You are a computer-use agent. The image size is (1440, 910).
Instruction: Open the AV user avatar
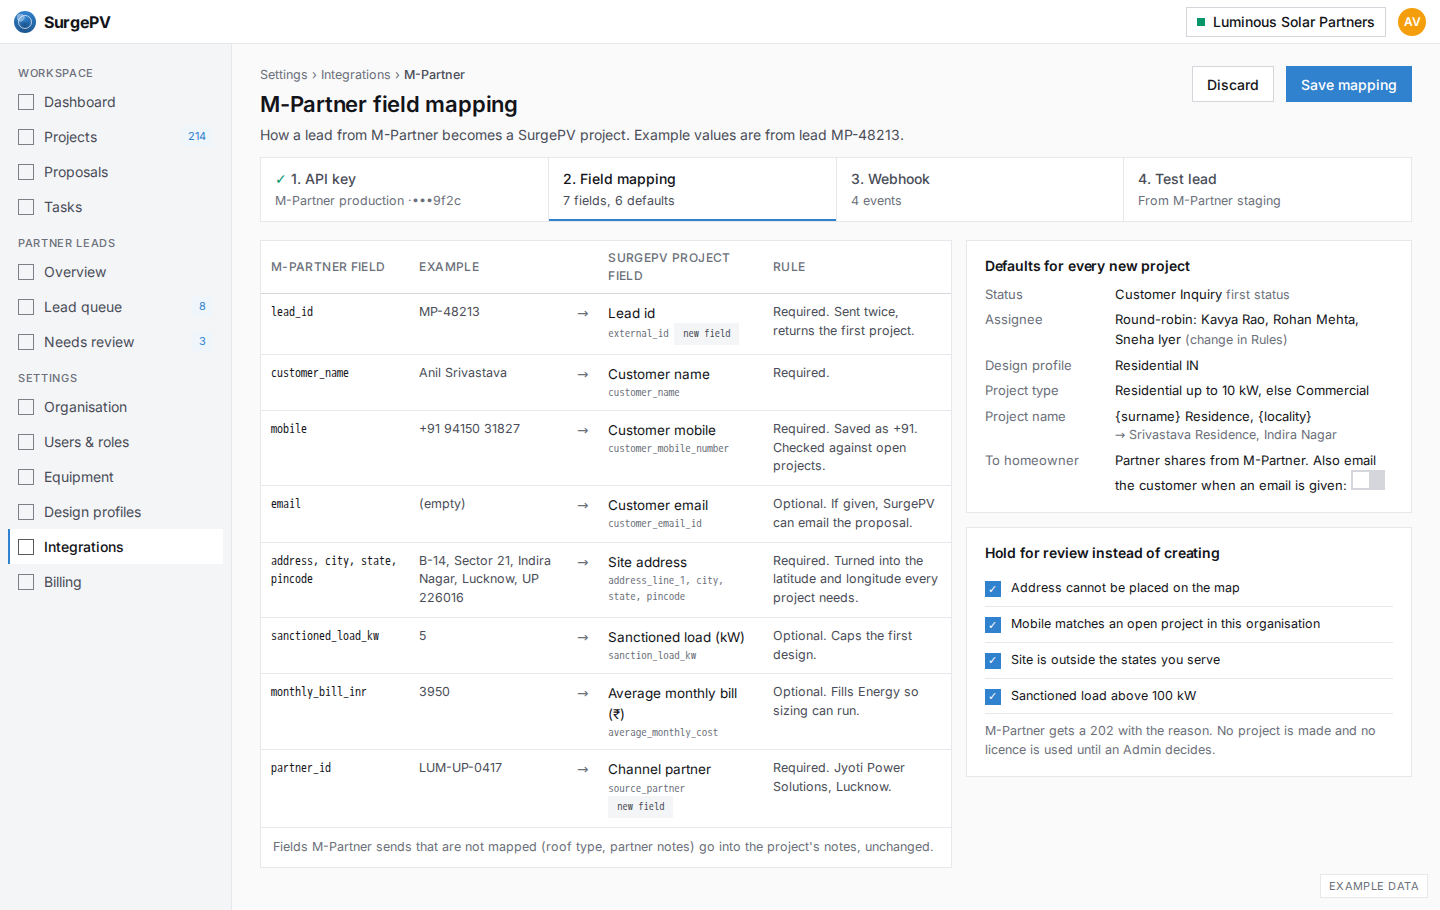pyautogui.click(x=1412, y=22)
